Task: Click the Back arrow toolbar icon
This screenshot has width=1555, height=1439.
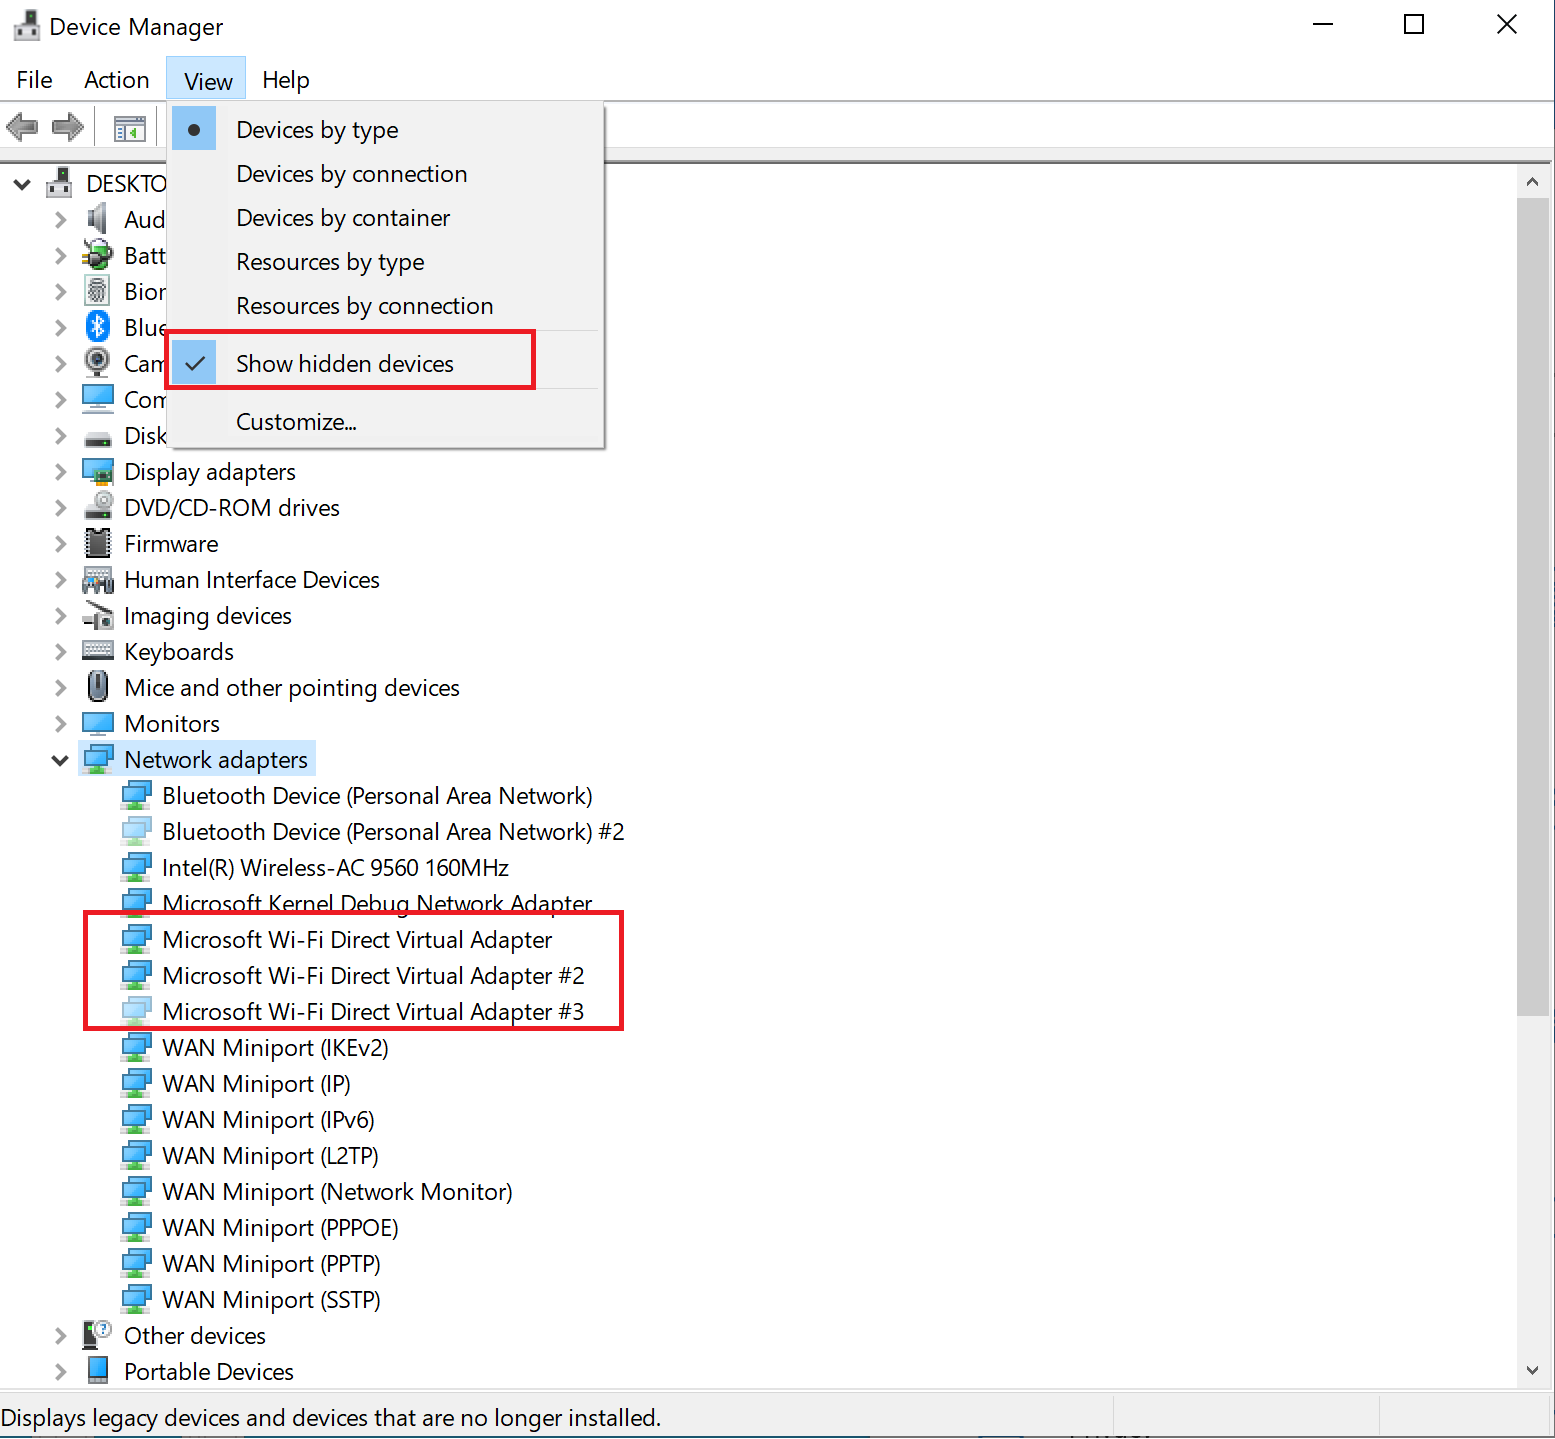Action: [22, 127]
